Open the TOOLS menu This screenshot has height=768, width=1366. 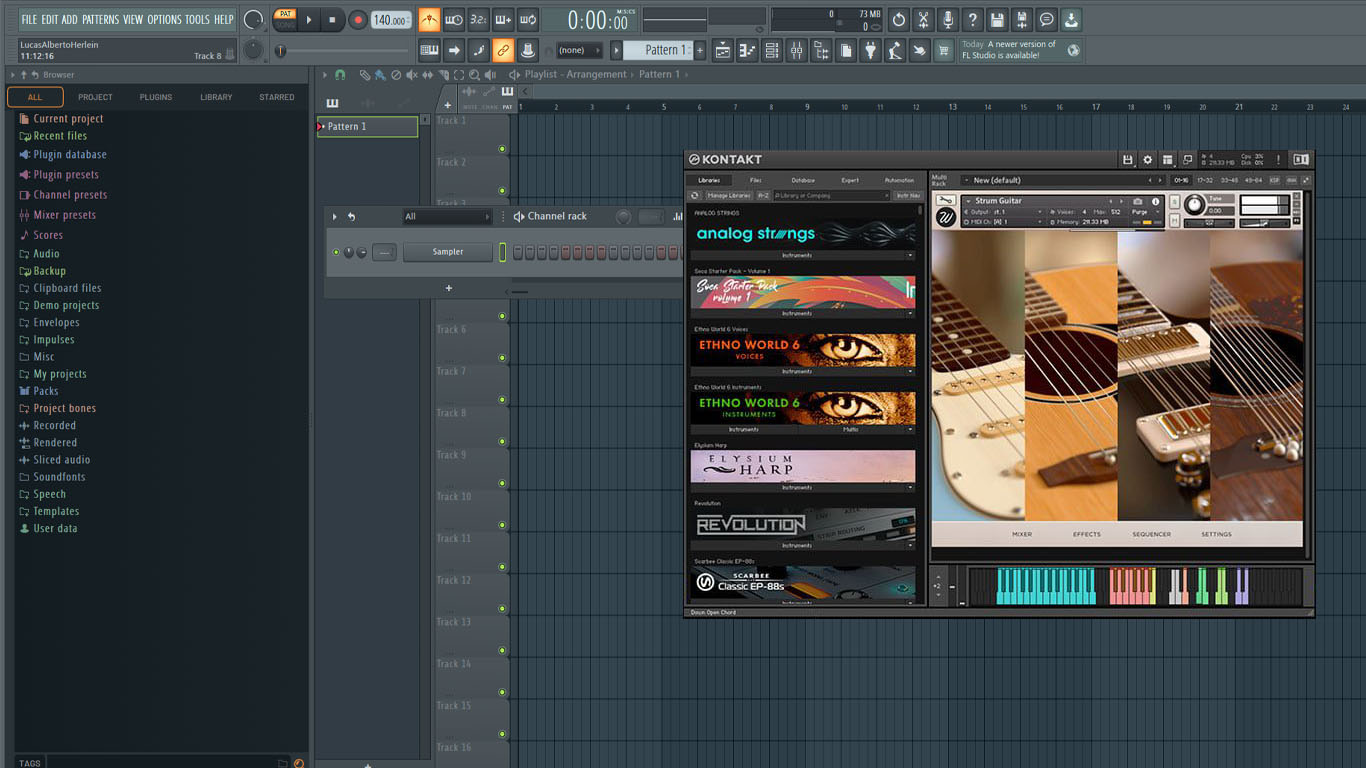(197, 19)
